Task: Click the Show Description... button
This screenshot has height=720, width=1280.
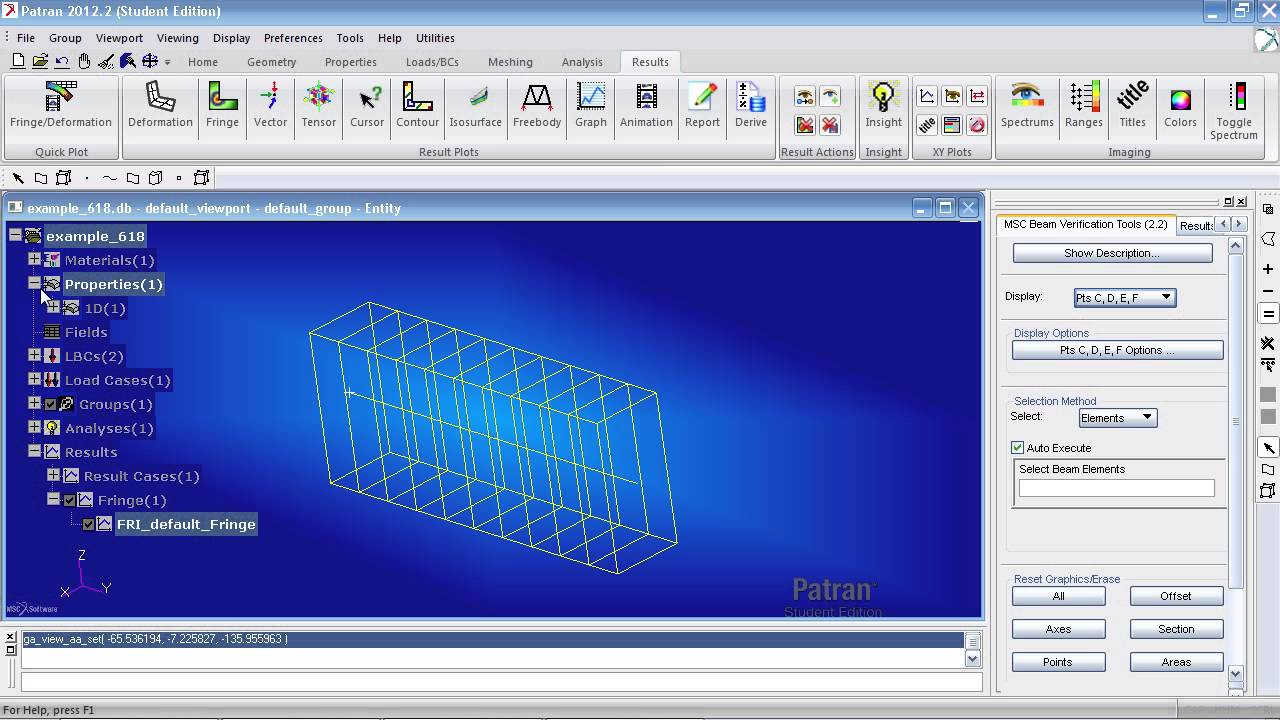Action: [x=1112, y=253]
